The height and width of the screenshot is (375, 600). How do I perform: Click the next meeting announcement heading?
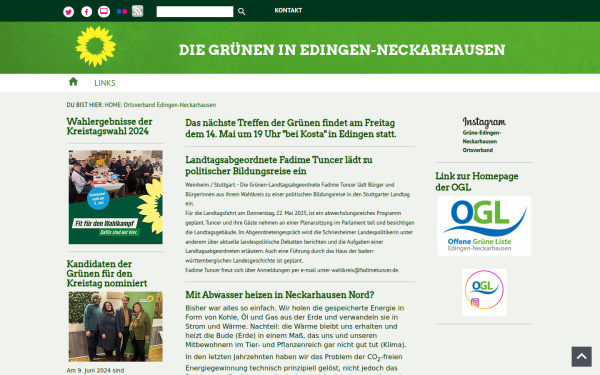coord(291,128)
